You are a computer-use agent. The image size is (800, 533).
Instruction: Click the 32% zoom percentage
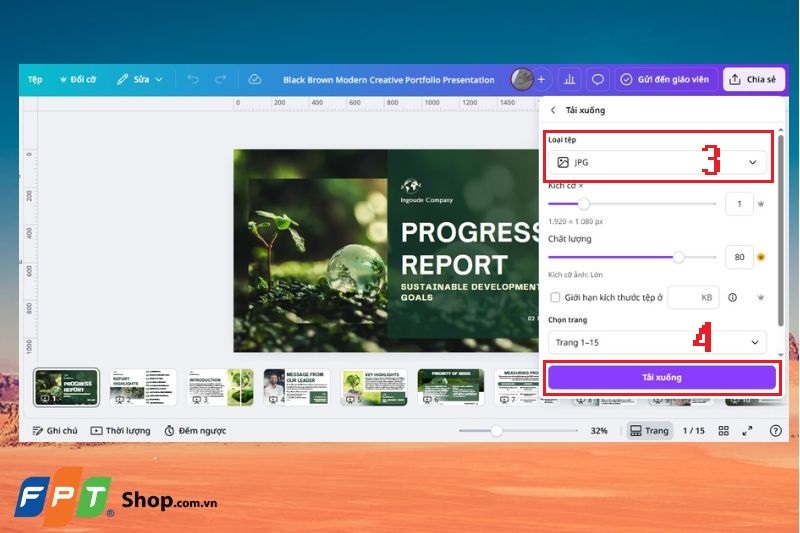click(599, 431)
